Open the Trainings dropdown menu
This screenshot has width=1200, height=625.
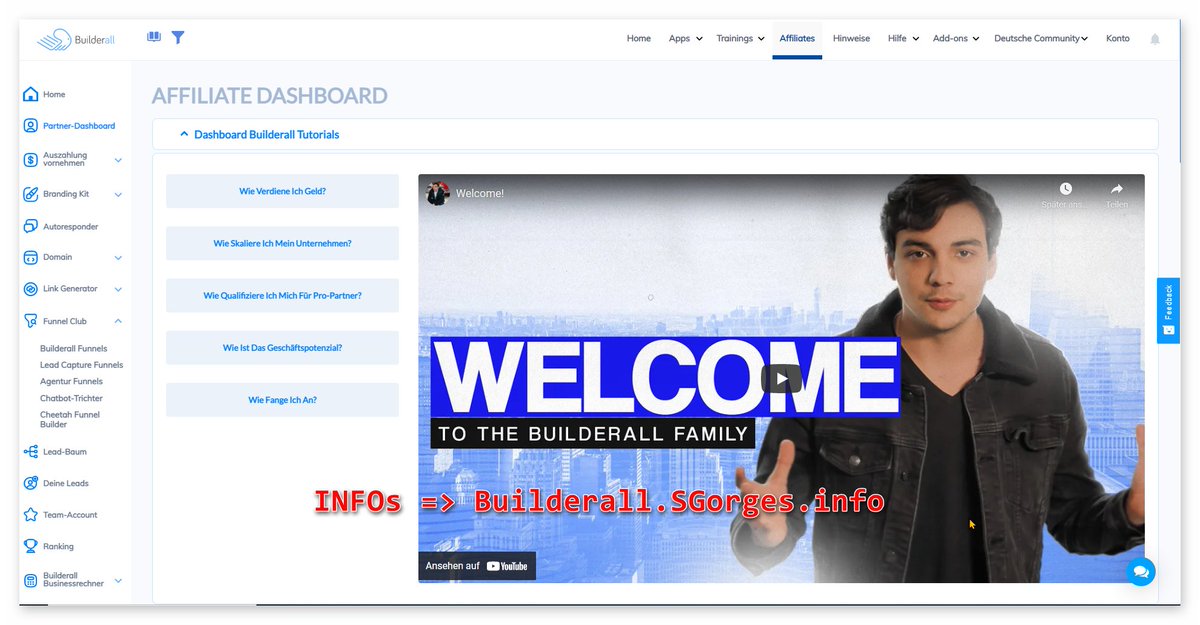740,39
